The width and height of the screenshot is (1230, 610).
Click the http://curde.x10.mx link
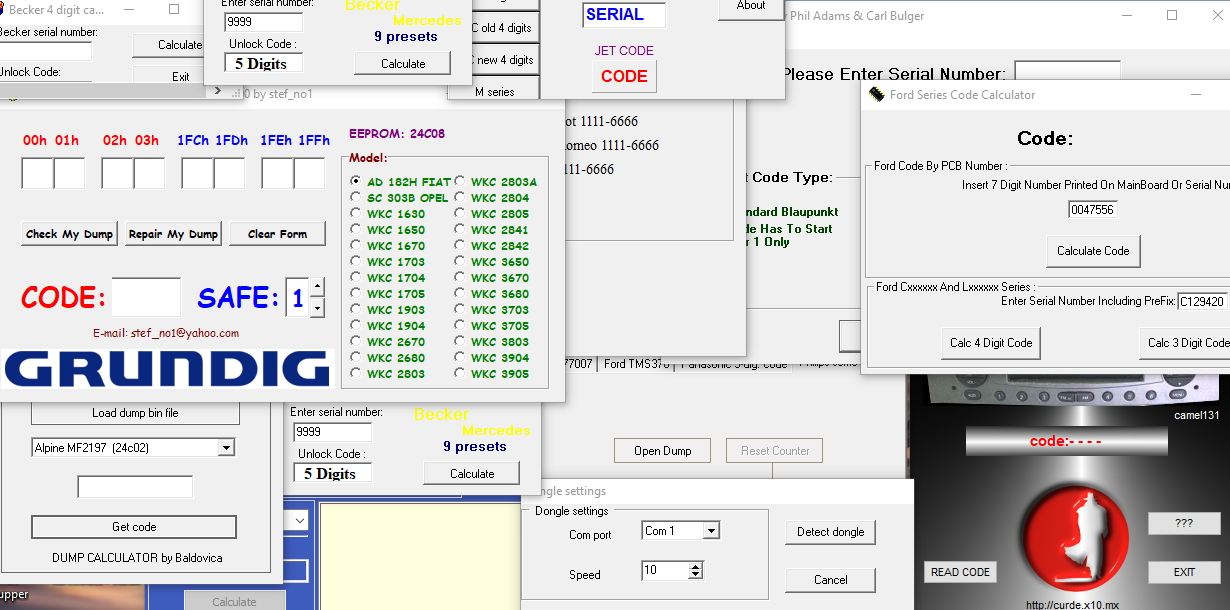coord(1072,604)
